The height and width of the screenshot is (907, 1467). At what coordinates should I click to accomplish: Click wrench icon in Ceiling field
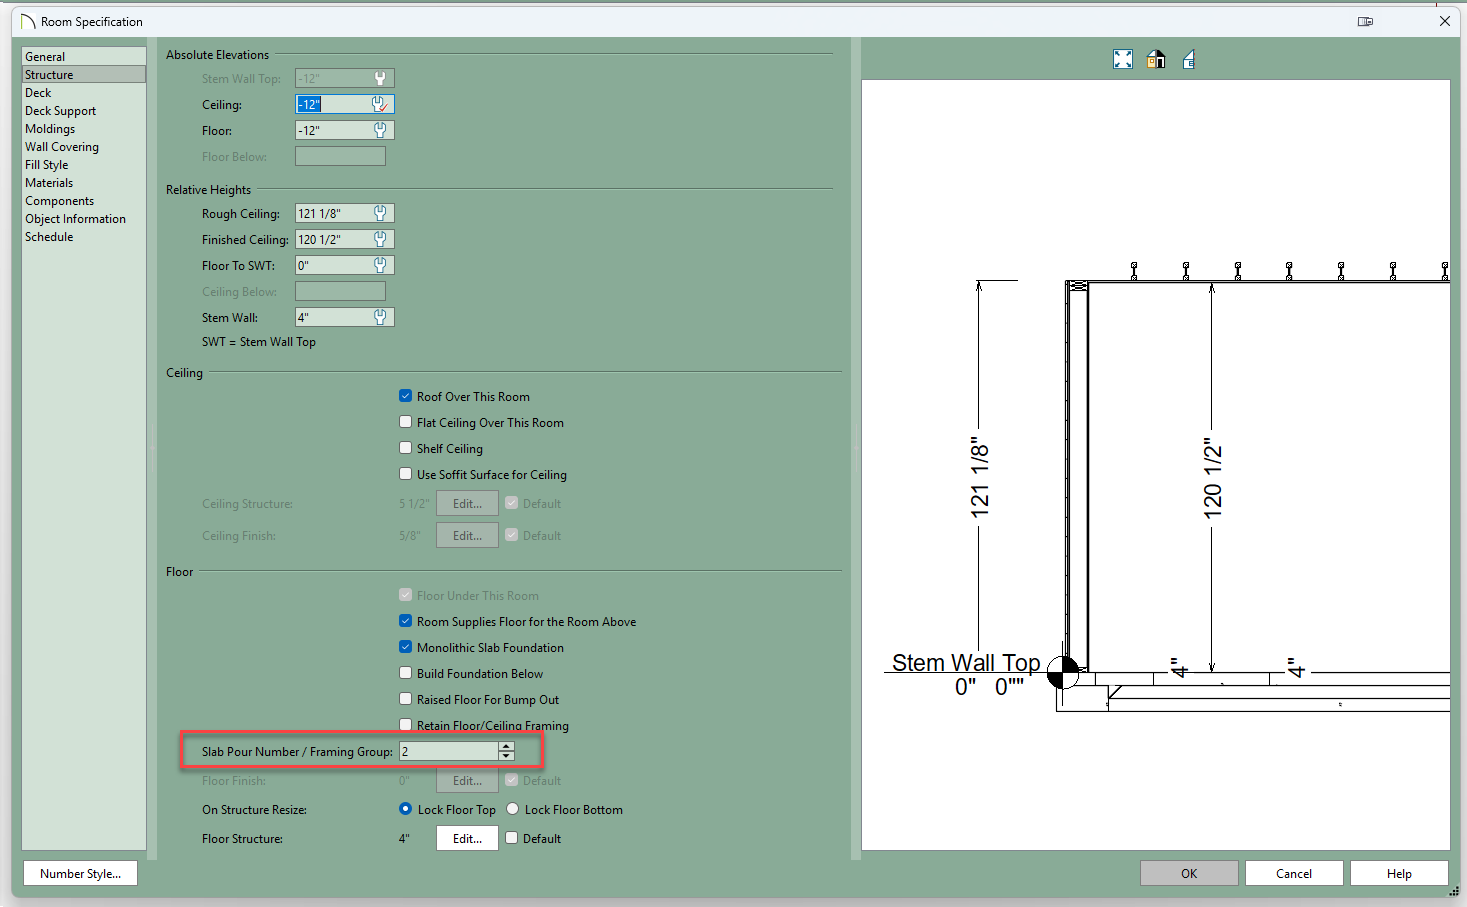click(380, 104)
